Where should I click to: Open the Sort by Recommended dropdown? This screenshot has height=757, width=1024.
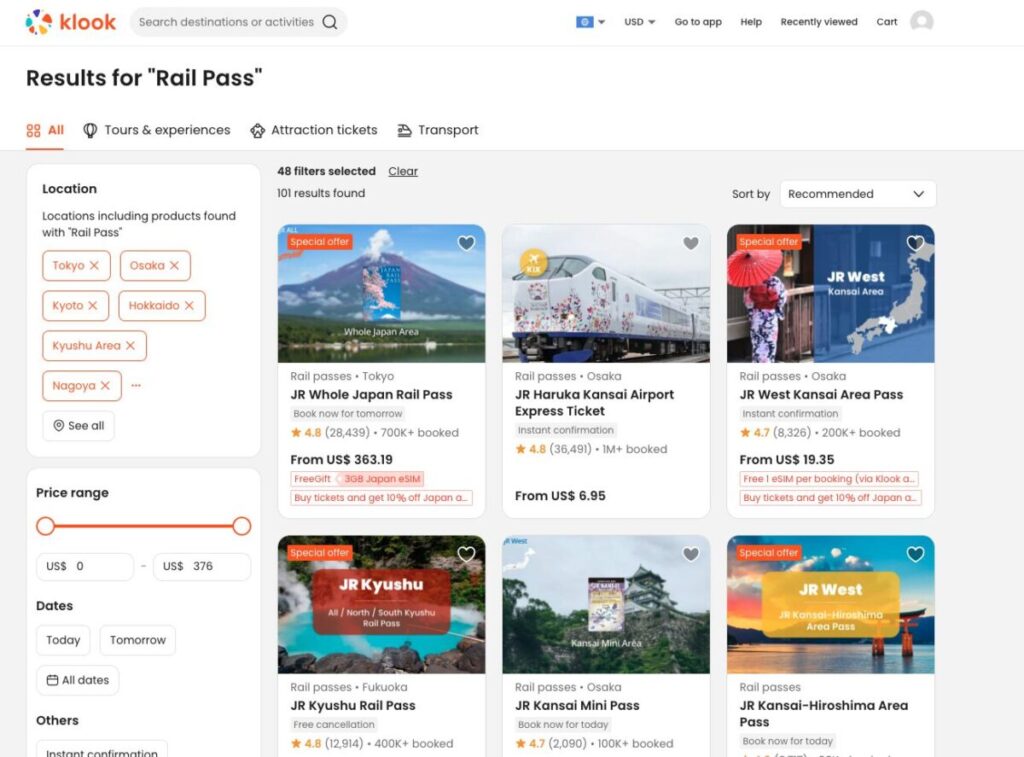(x=857, y=194)
